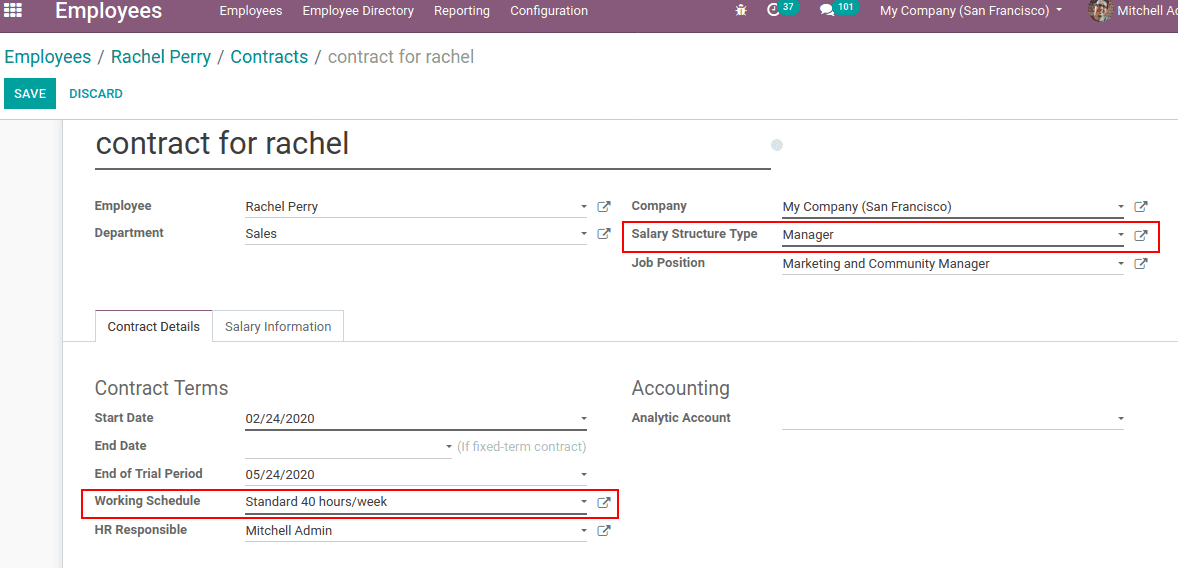Open external link for Company field
Viewport: 1178px width, 568px height.
click(1140, 207)
